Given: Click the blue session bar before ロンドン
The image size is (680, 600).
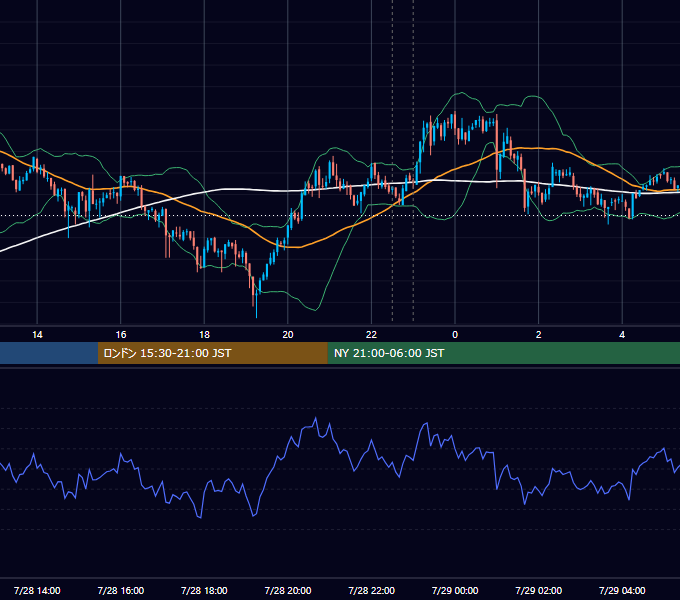Looking at the screenshot, I should click(49, 353).
